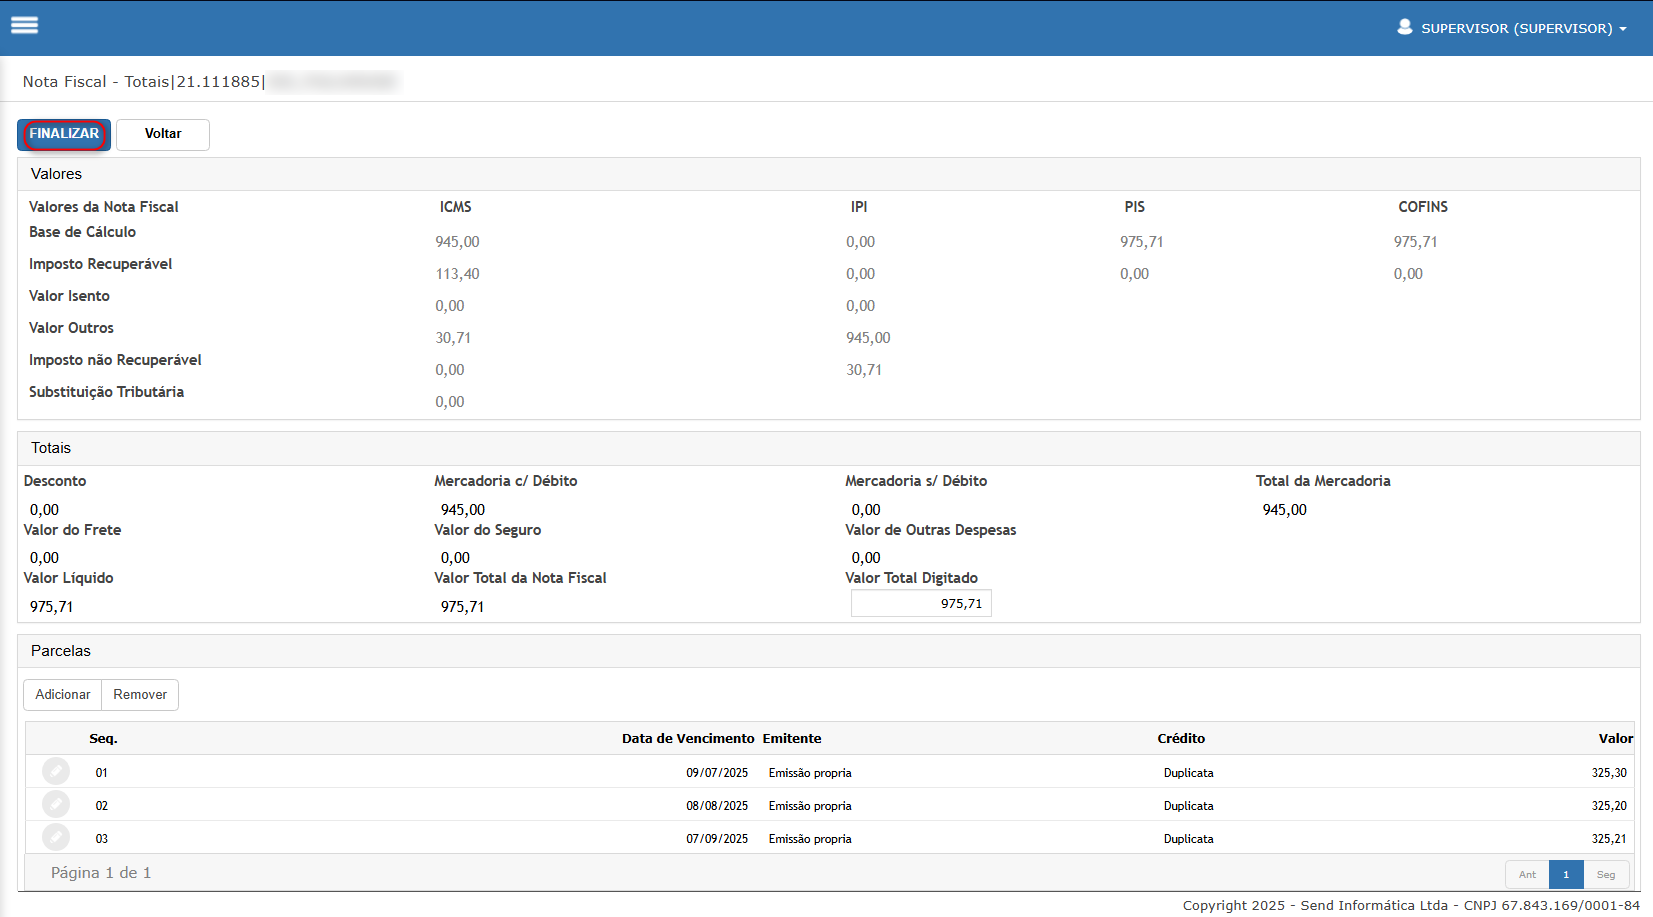Open the hamburger navigation menu
The width and height of the screenshot is (1653, 917).
click(x=25, y=26)
